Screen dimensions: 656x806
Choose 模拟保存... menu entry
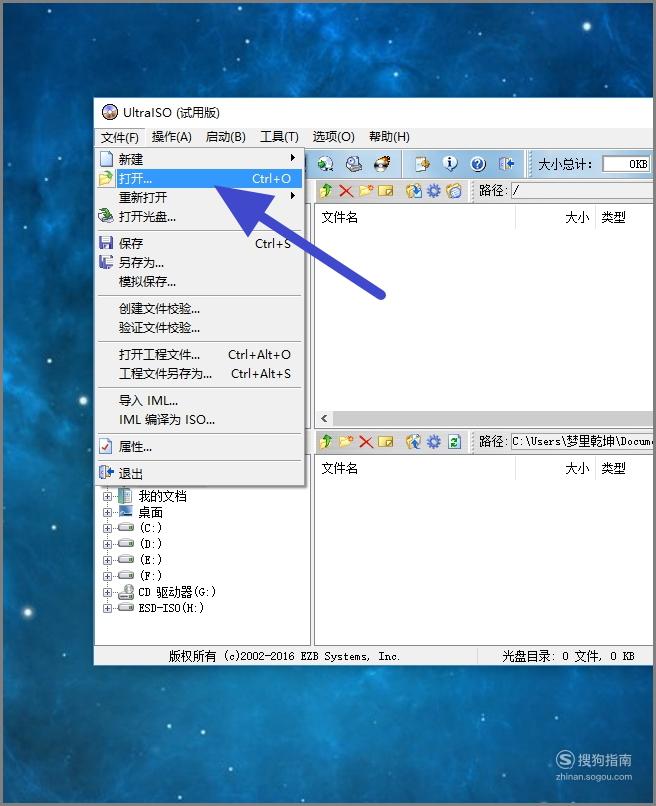[200, 281]
